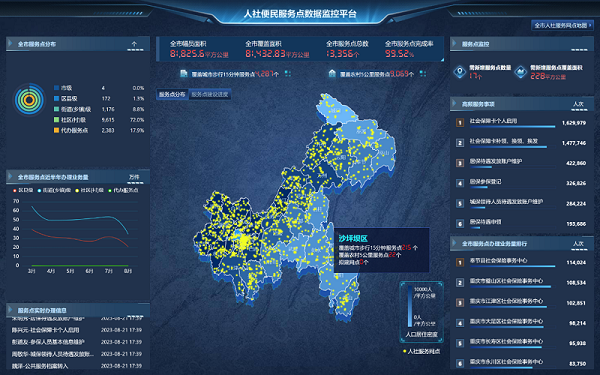Screen dimensions: 600x375
Task: Toggle the 代办服务点 series in the chart legend
Action: [123, 190]
